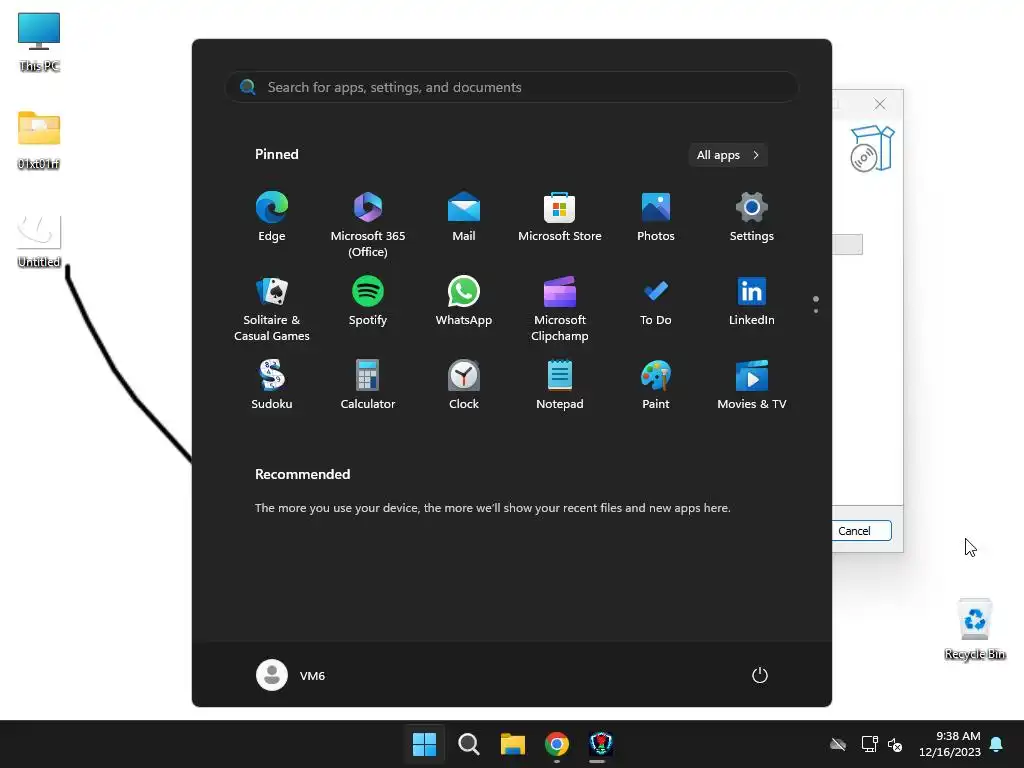Select the Untitled desktop file

(x=39, y=241)
